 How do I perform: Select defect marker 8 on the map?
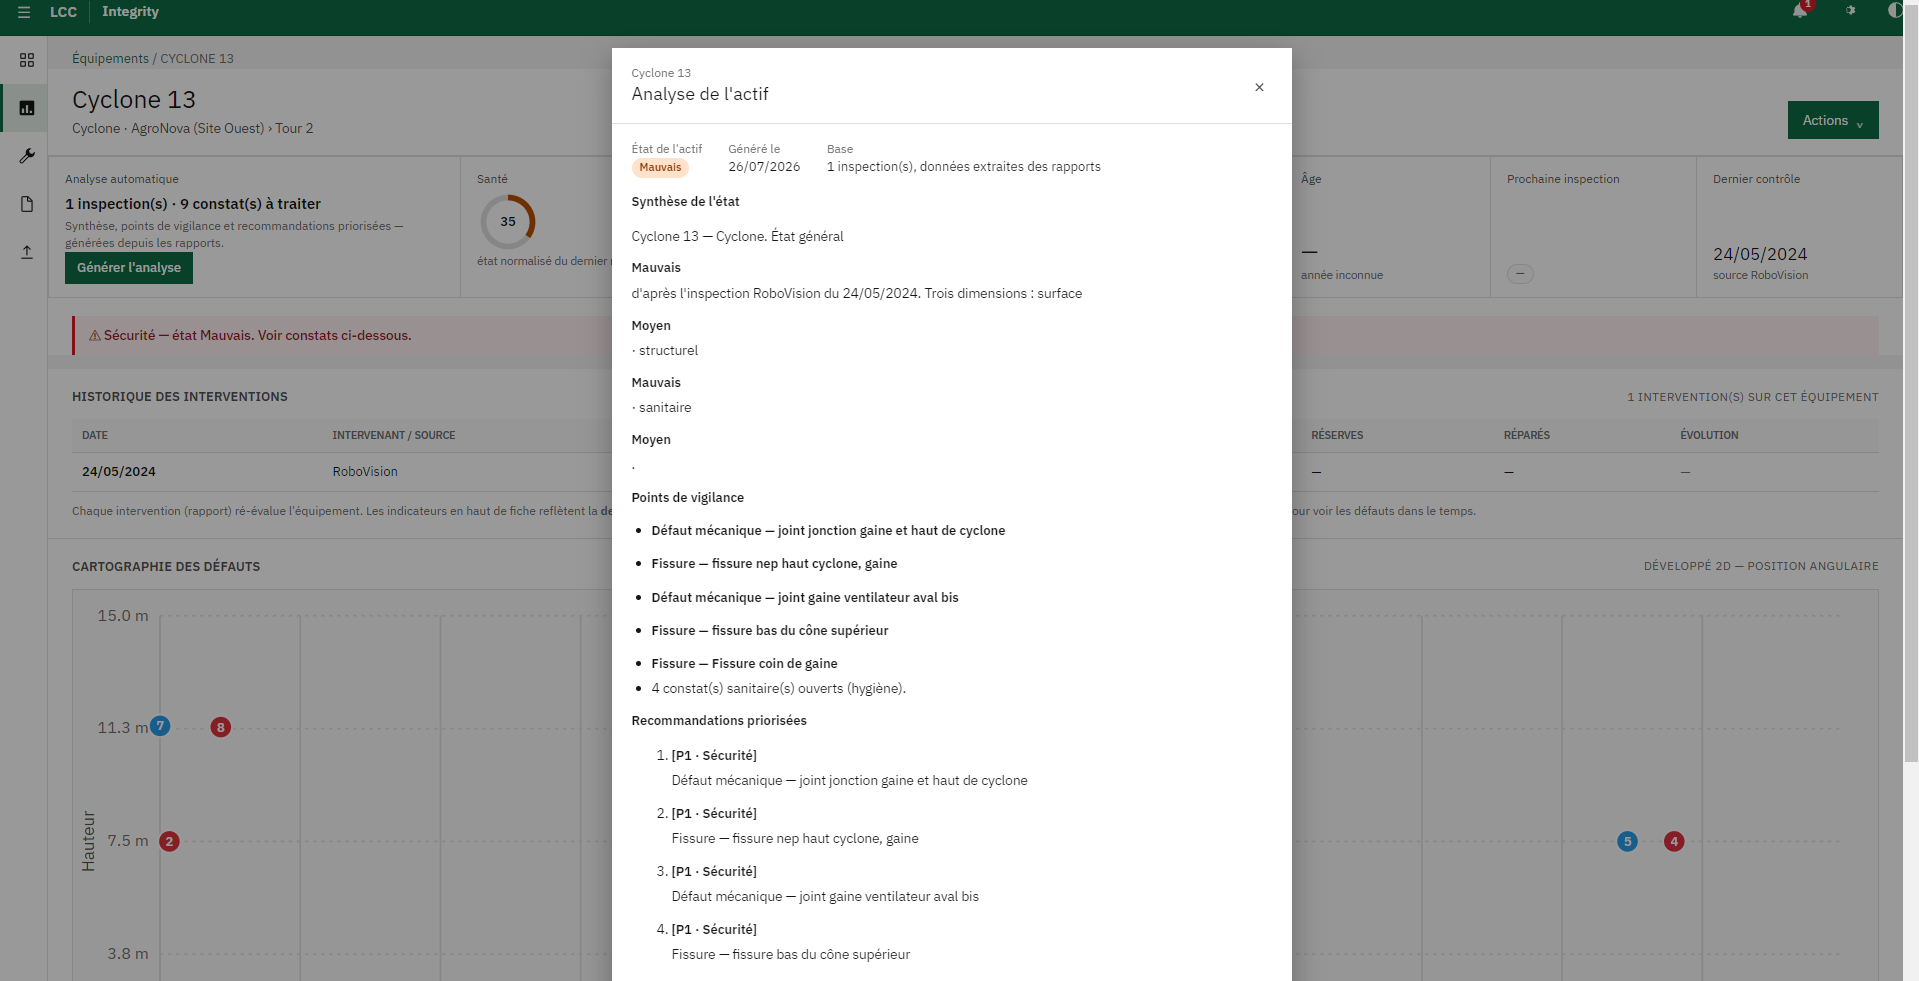coord(221,727)
